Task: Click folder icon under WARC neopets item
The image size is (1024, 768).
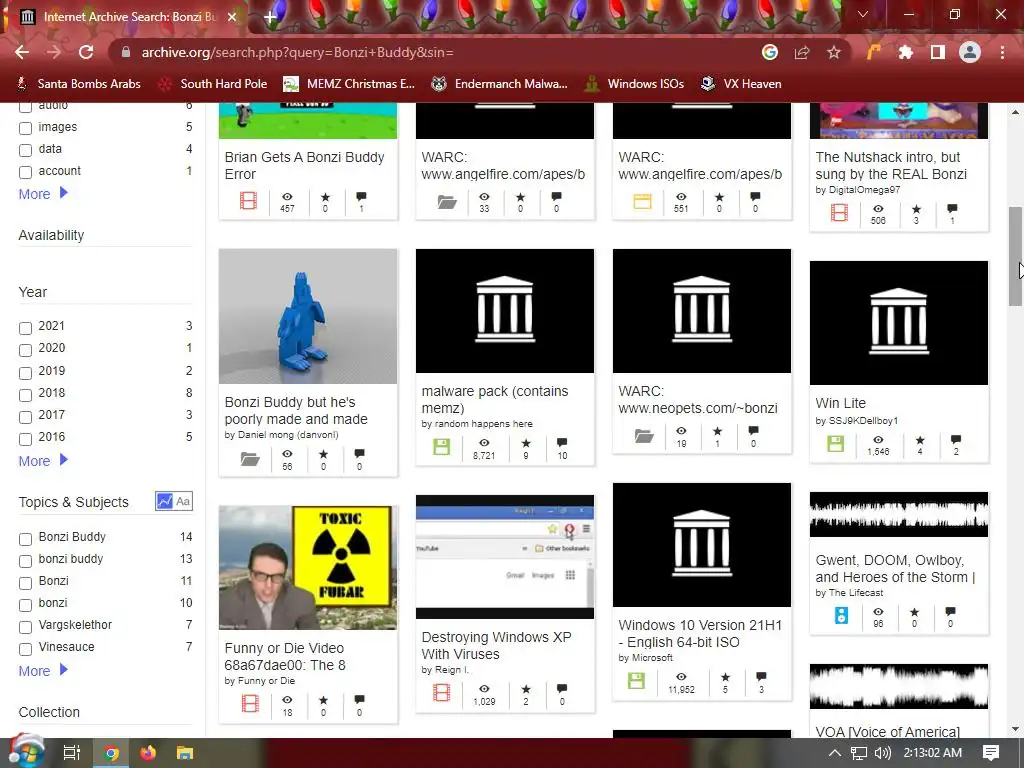Action: click(644, 436)
